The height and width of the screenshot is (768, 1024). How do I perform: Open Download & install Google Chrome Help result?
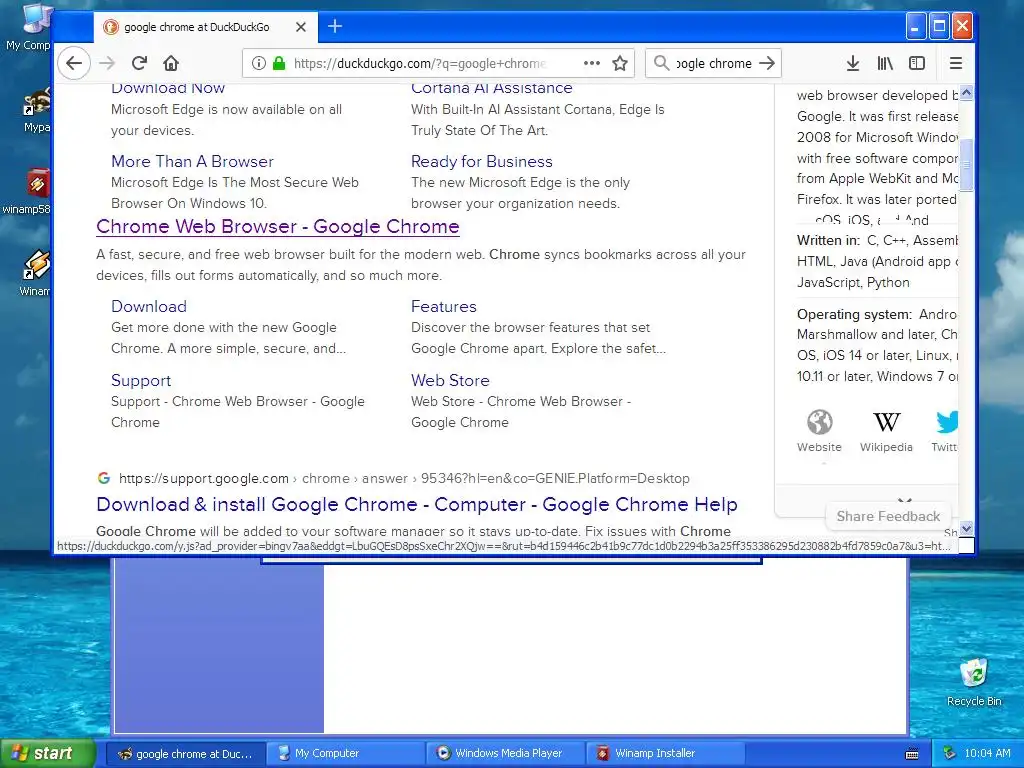coord(417,505)
